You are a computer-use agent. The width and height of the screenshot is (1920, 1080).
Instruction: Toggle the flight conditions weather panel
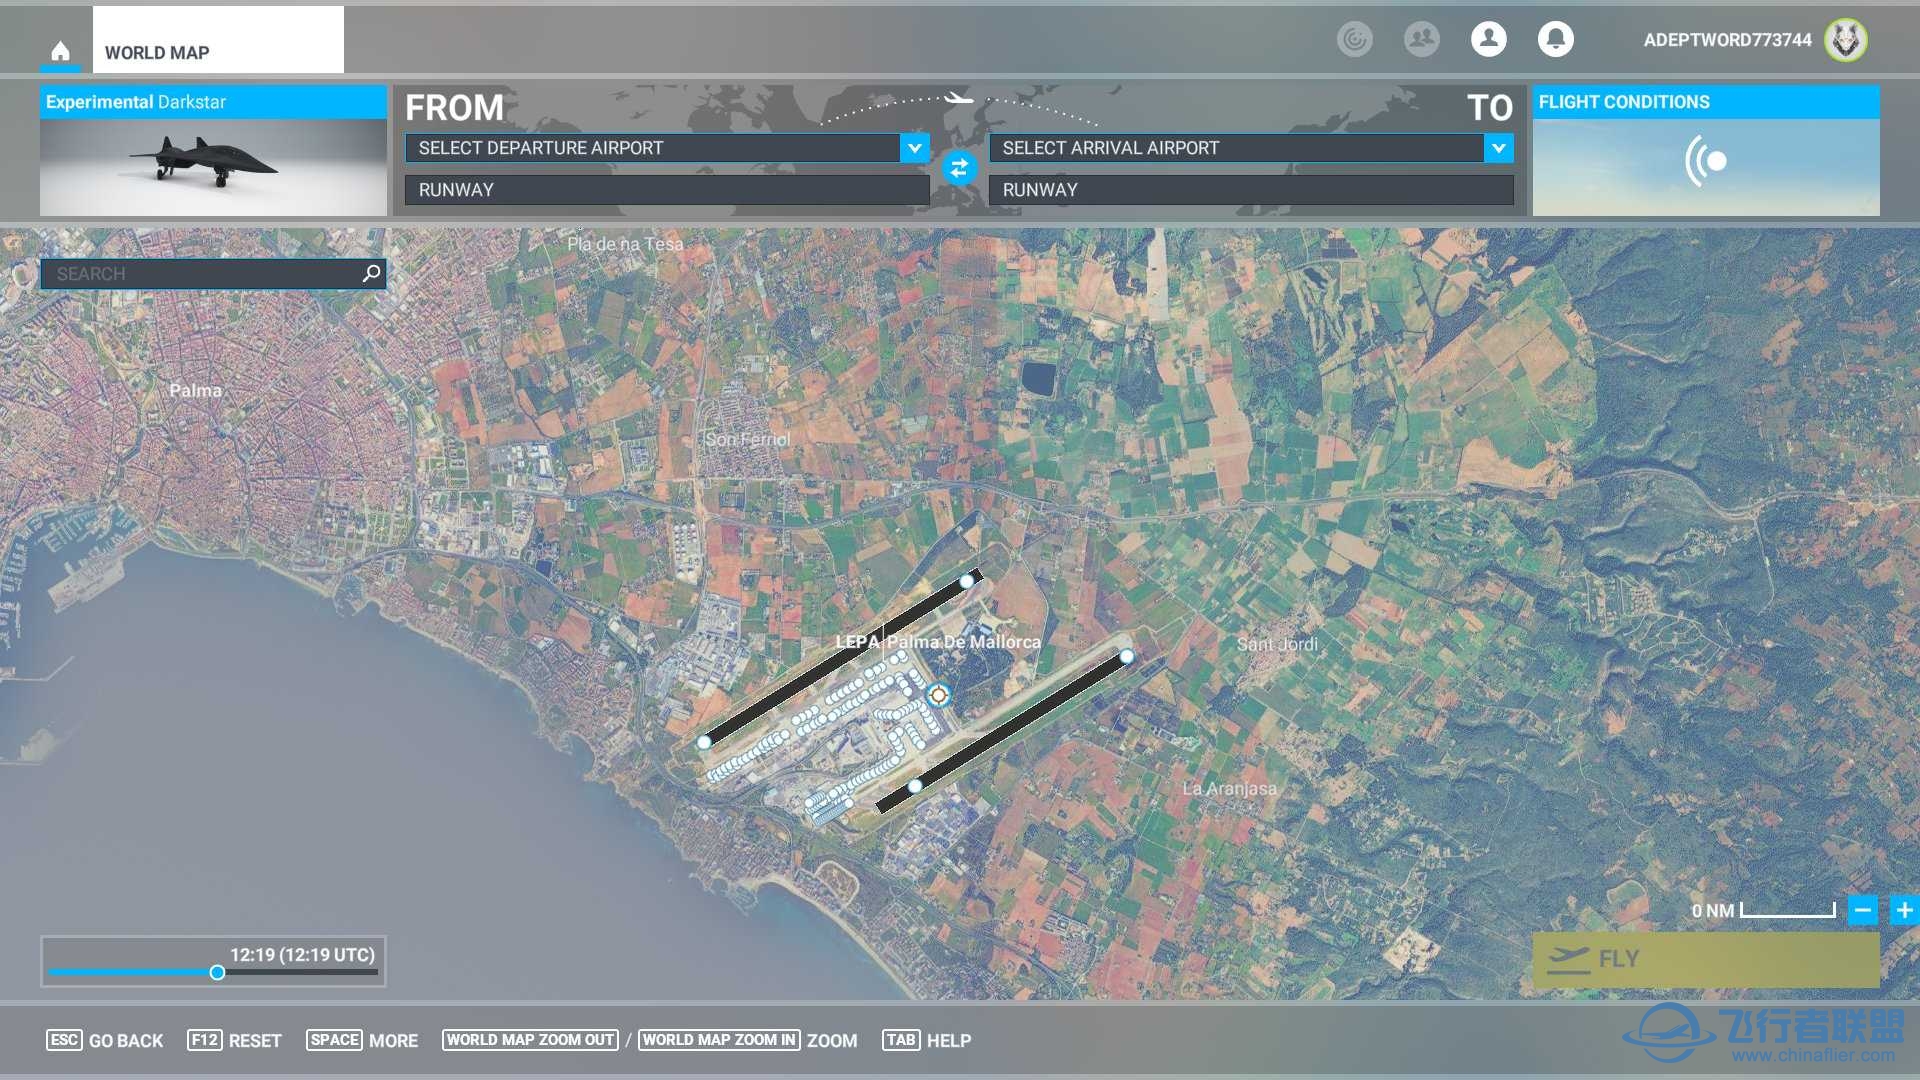click(1708, 158)
